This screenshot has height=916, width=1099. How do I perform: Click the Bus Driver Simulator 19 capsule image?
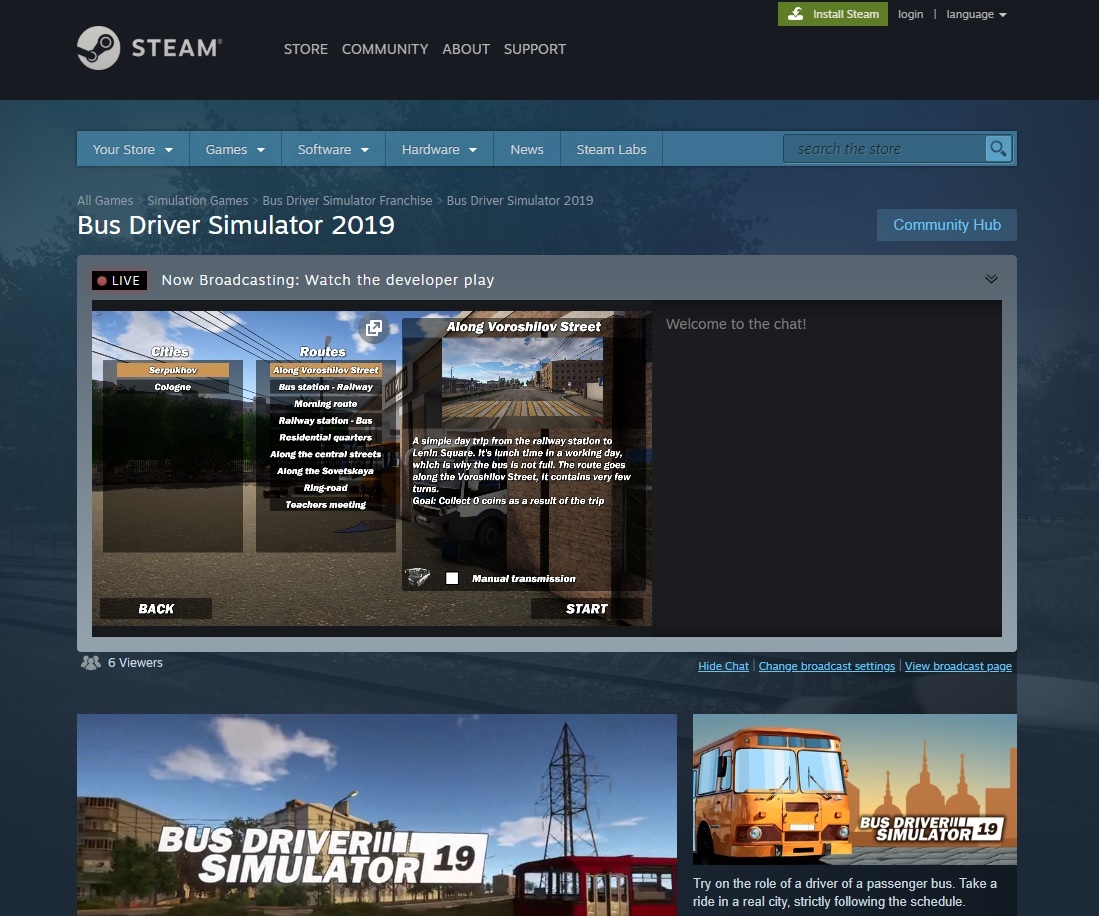click(x=854, y=789)
